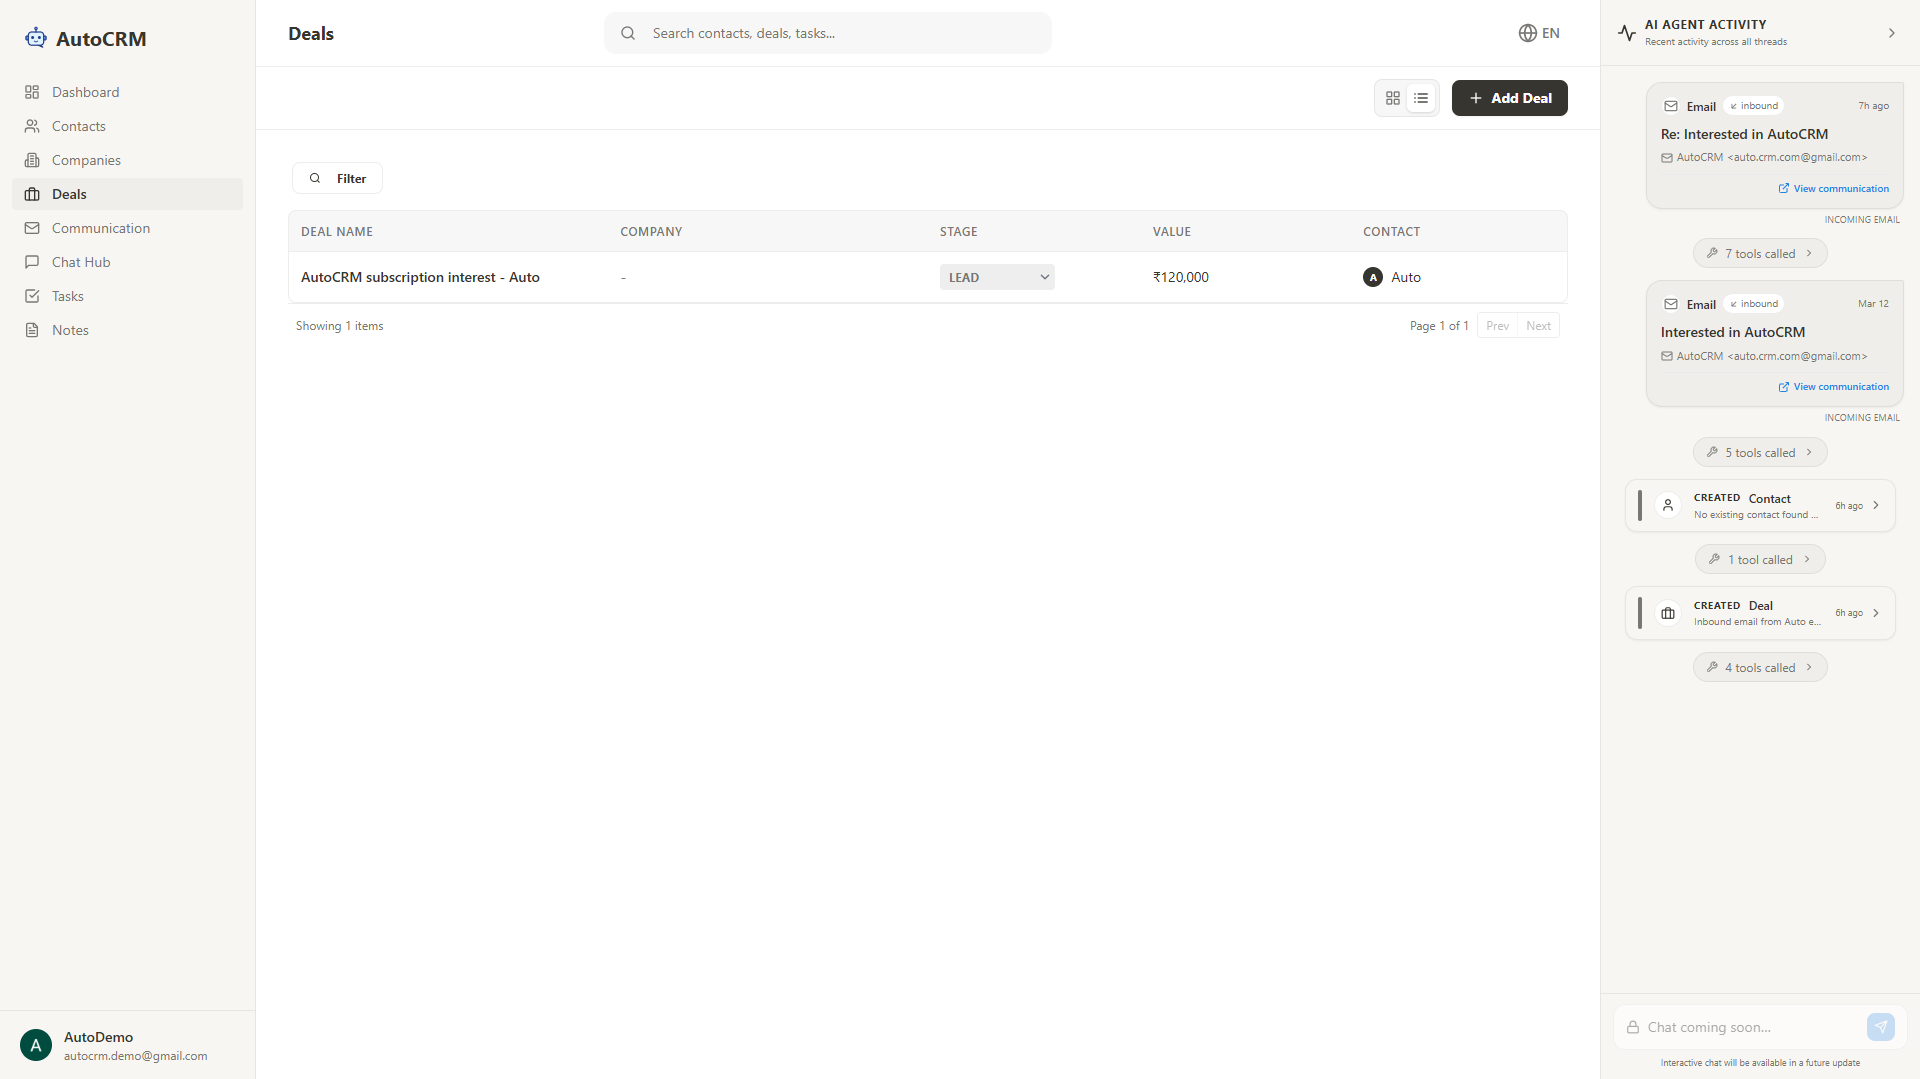View communication for the Mar 12 email
Viewport: 1920px width, 1079px height.
coord(1834,387)
